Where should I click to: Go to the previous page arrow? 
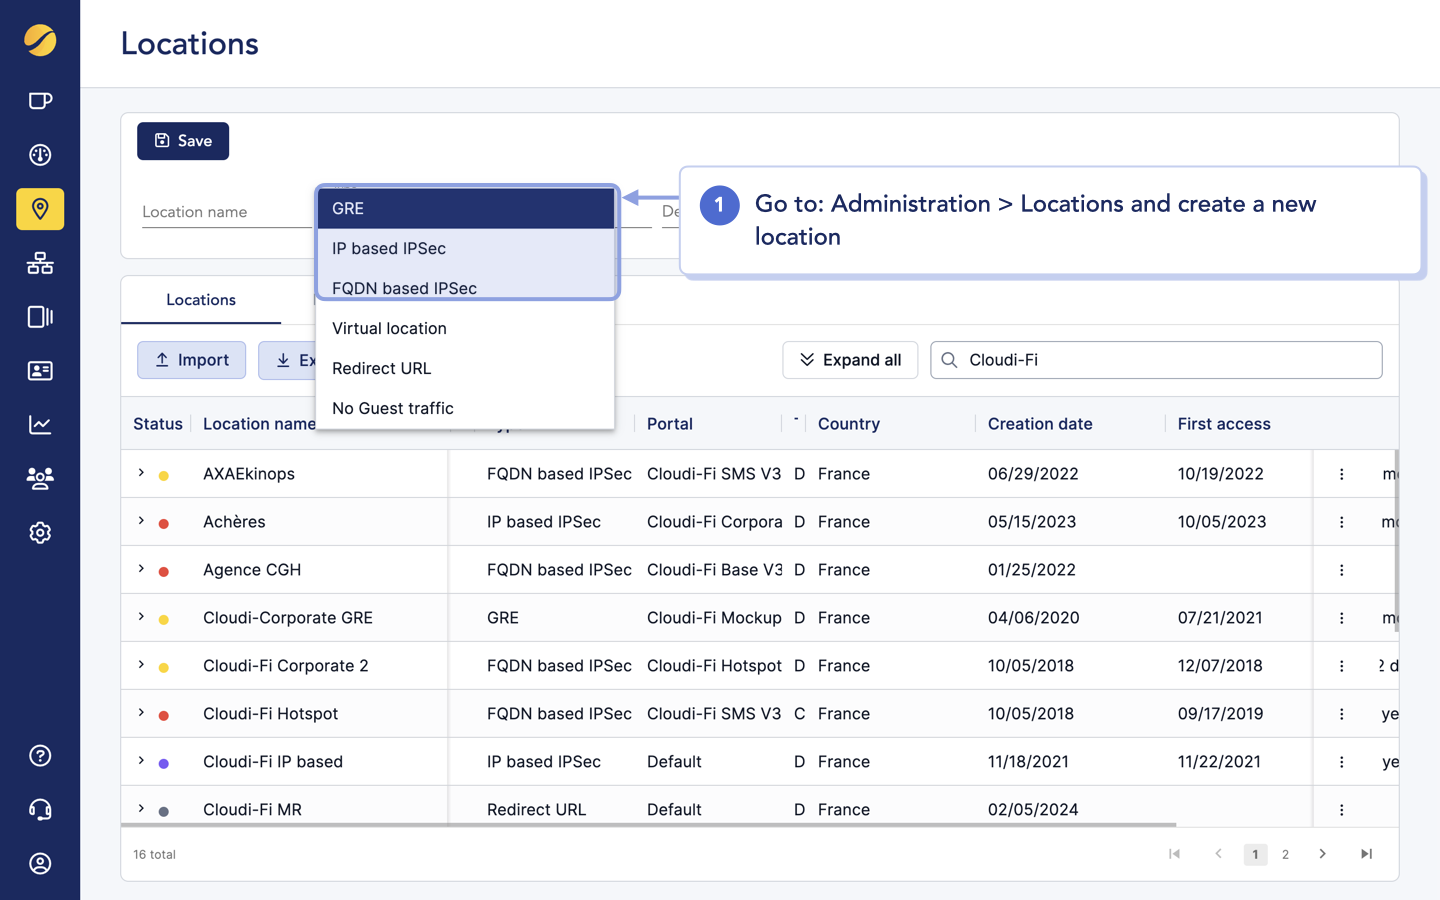point(1218,854)
